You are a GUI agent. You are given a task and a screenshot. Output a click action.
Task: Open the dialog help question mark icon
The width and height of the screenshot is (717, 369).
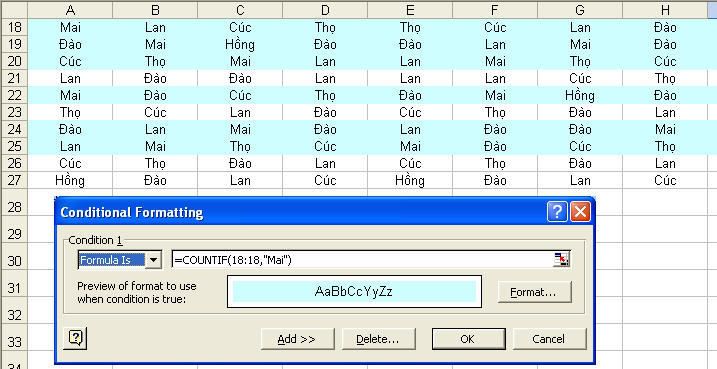tap(556, 212)
